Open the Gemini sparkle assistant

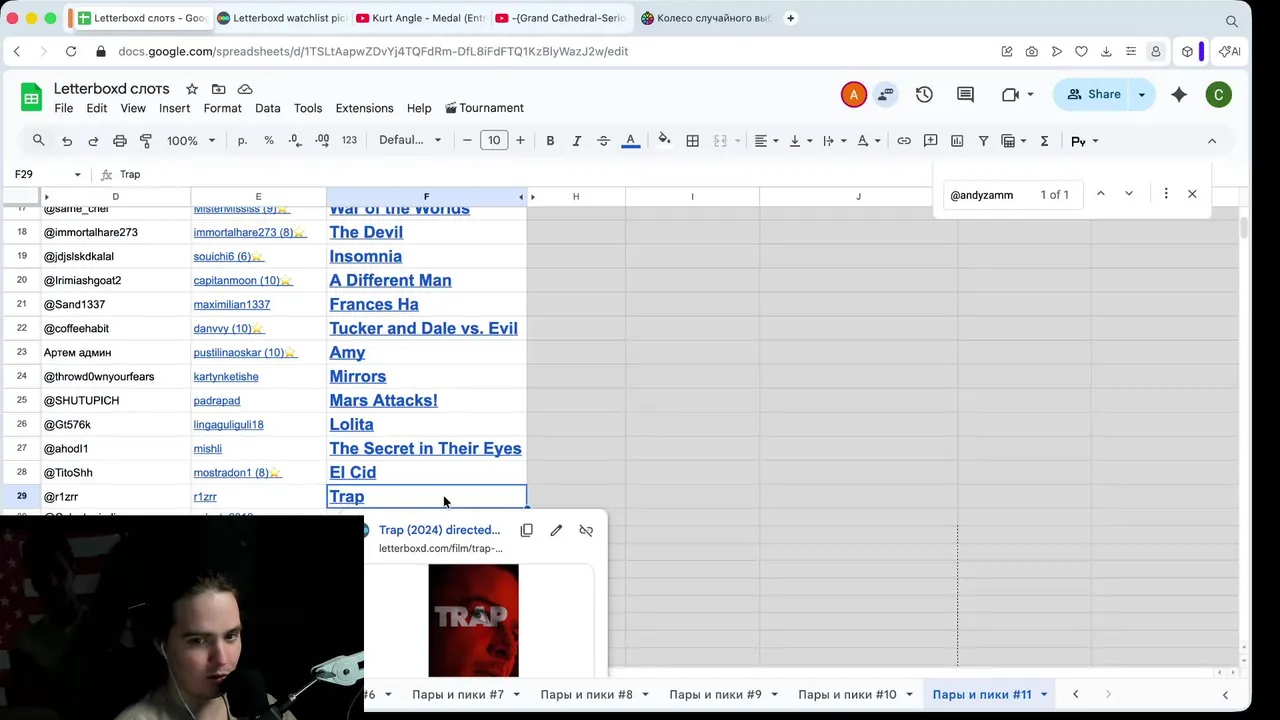(x=1179, y=94)
